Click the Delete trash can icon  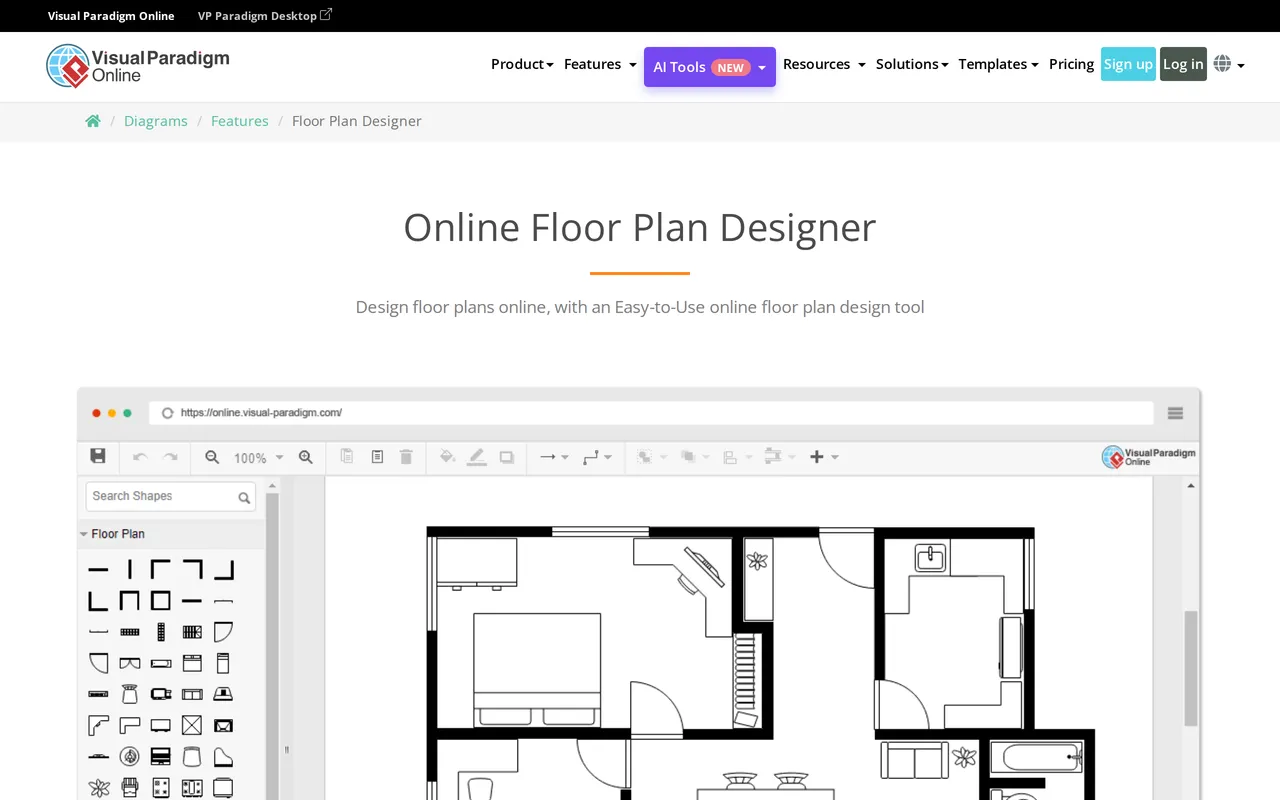[406, 457]
